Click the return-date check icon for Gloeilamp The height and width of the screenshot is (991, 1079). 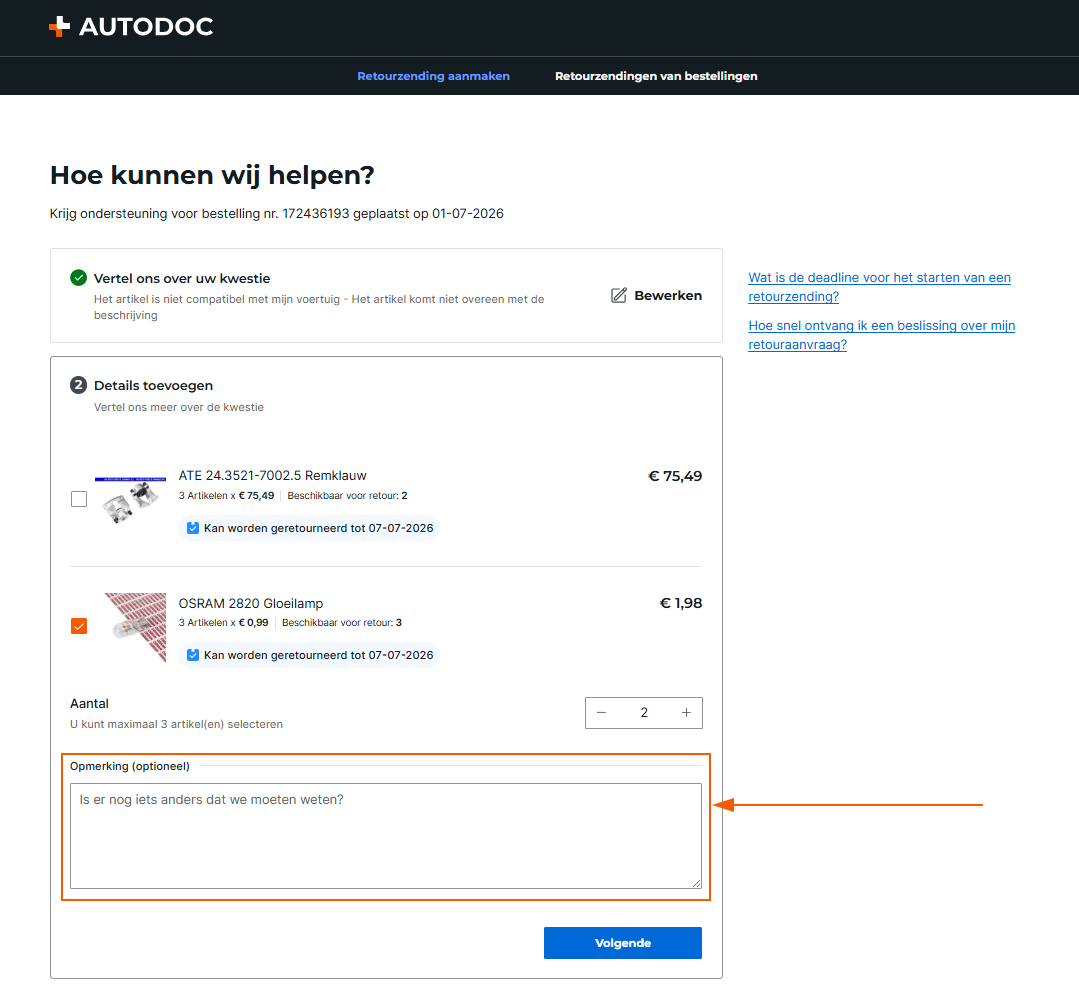tap(193, 655)
